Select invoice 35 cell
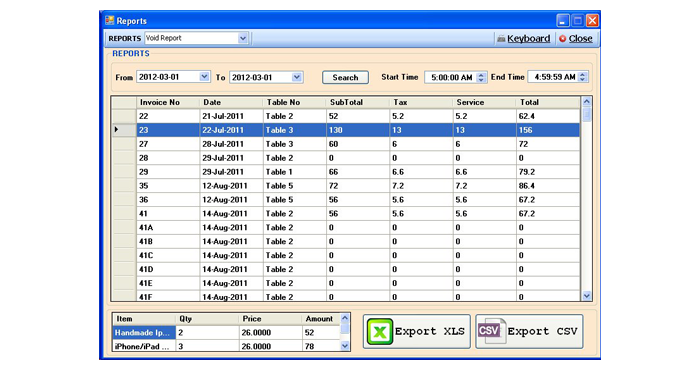 click(x=167, y=185)
